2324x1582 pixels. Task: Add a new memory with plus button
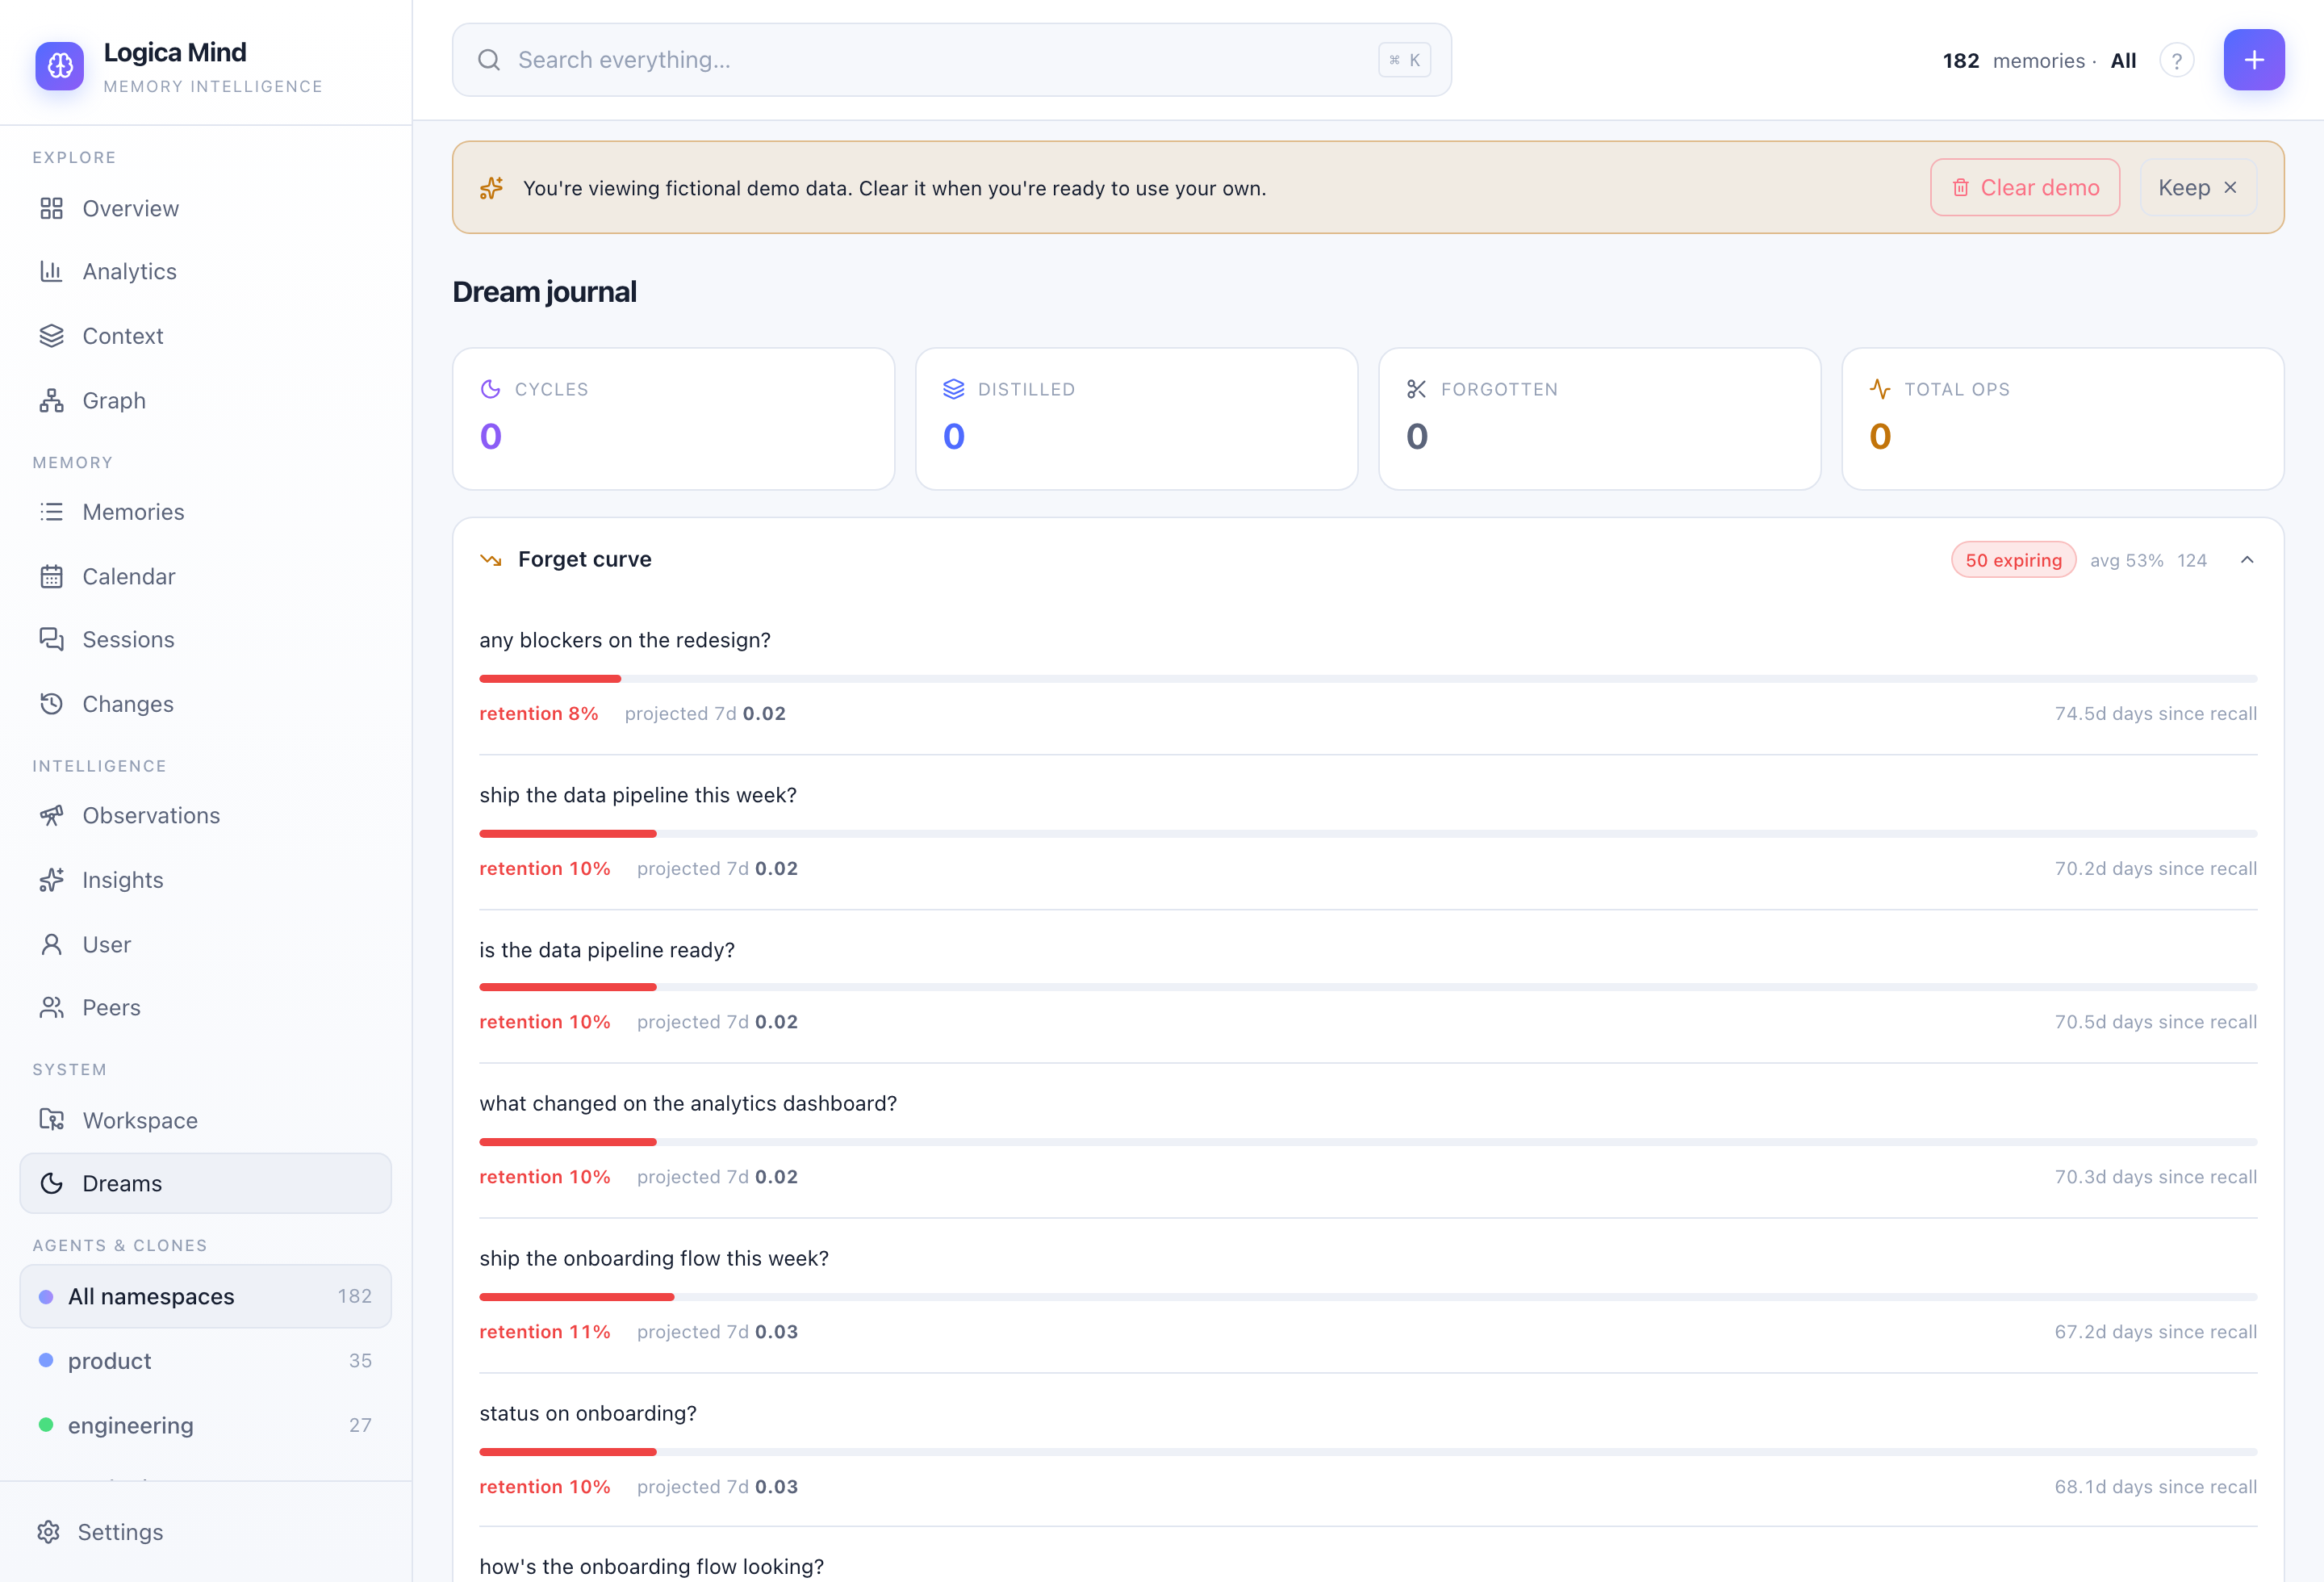2254,60
